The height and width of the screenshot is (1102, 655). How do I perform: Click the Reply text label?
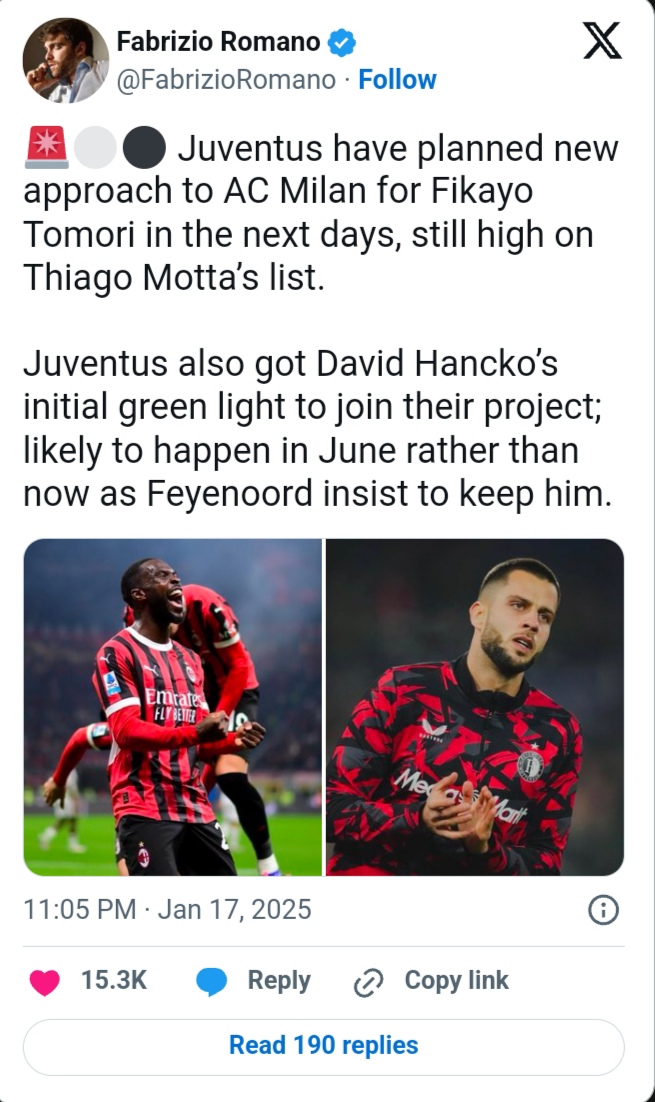[279, 981]
